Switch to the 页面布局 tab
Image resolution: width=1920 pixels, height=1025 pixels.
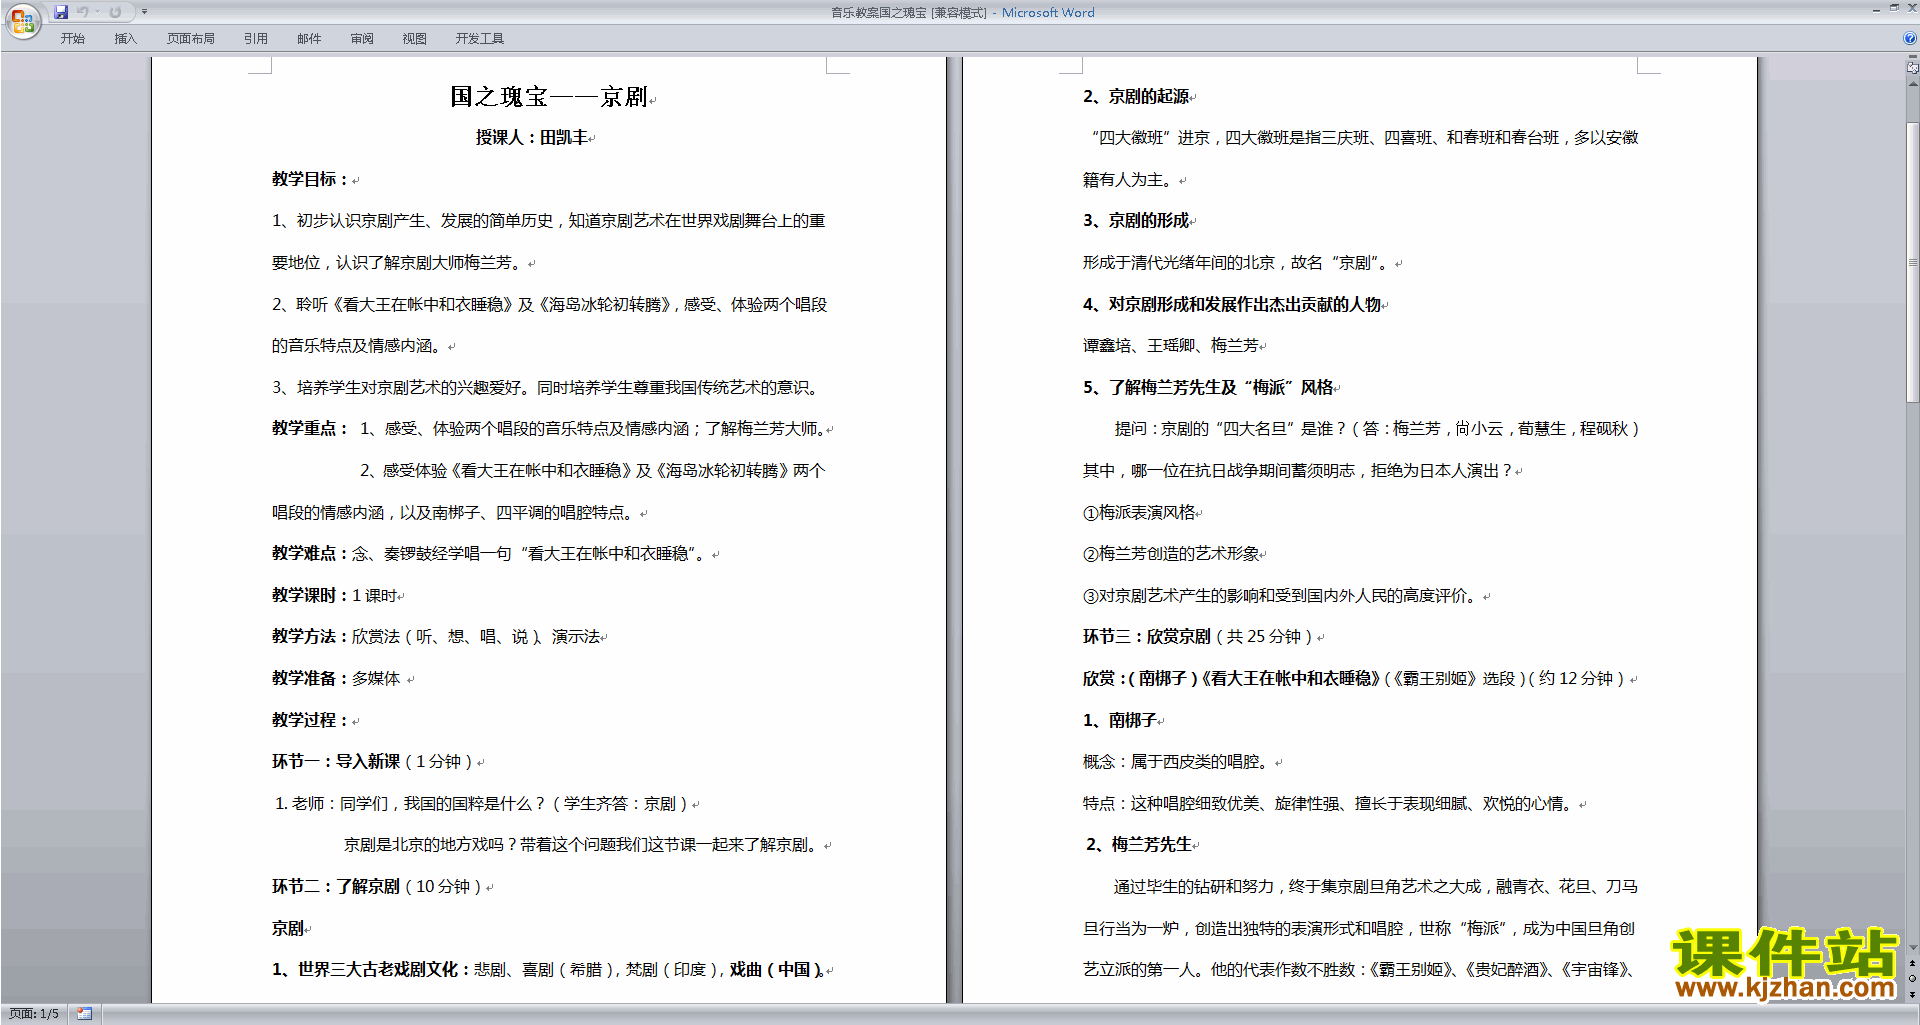point(190,38)
